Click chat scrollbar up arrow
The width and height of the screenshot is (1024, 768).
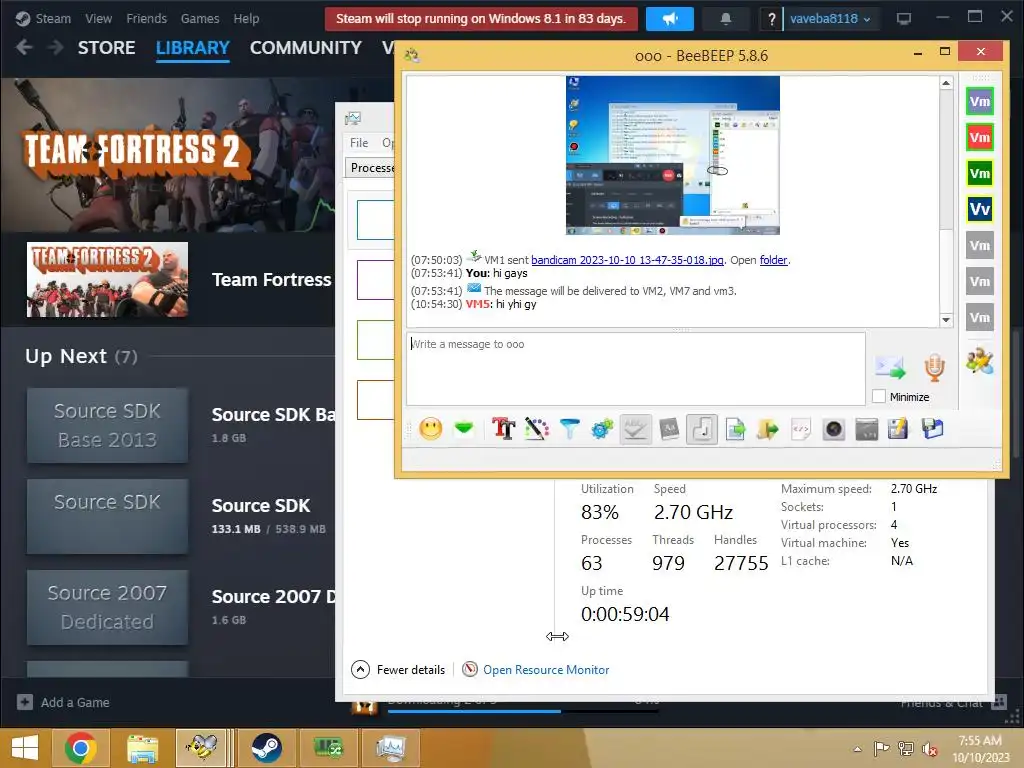pyautogui.click(x=946, y=83)
